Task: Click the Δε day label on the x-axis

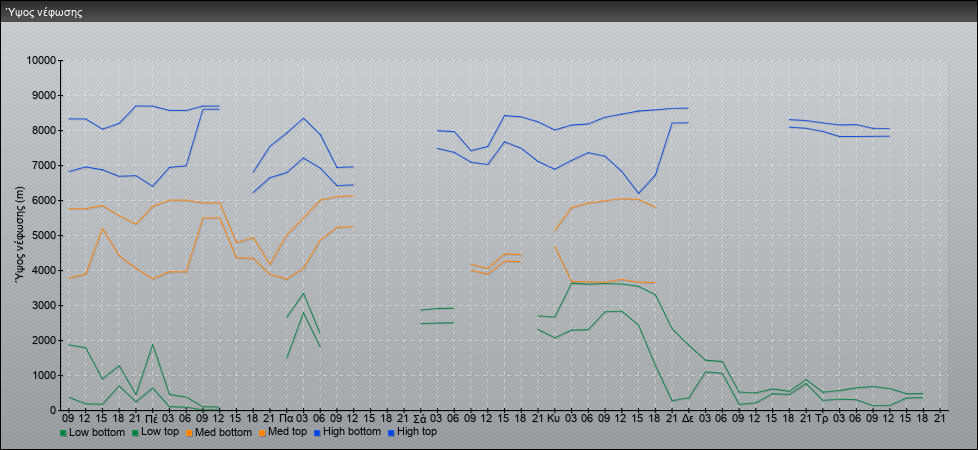Action: tap(688, 418)
